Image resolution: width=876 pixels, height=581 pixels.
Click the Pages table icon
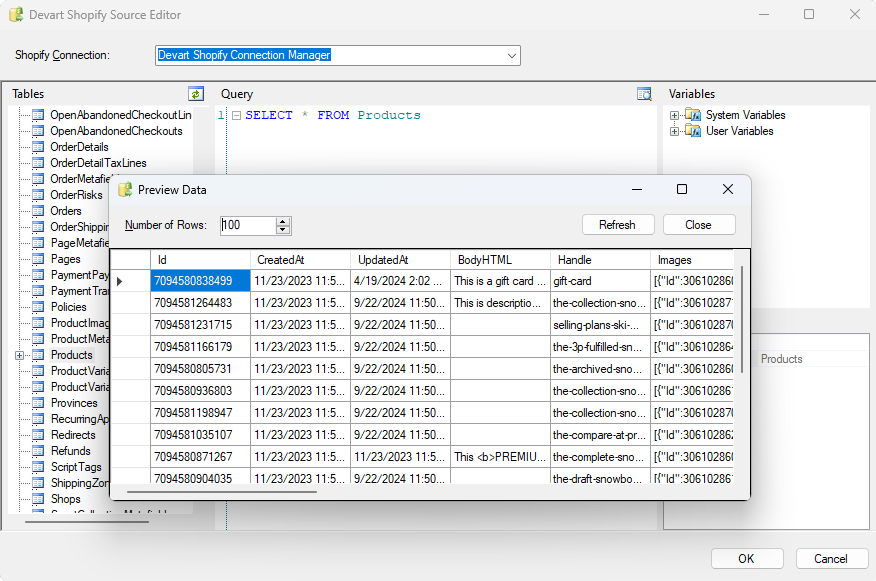39,259
